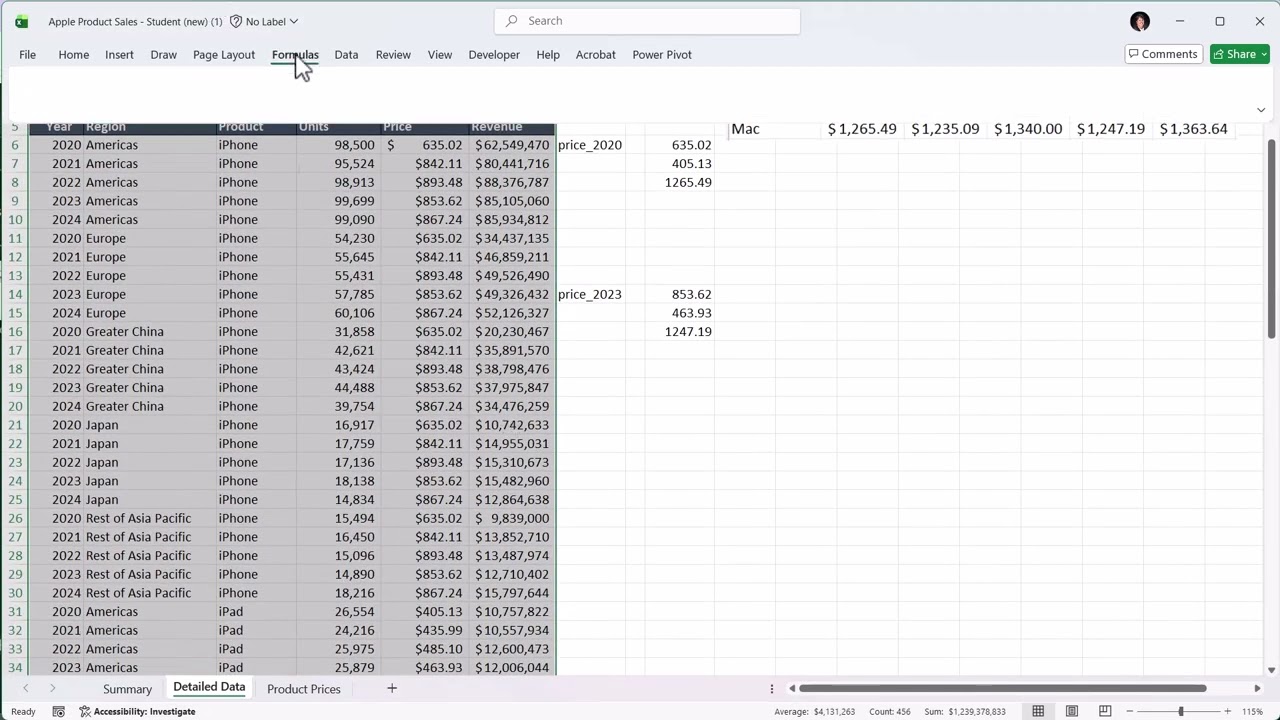1280x720 pixels.
Task: Go to next sheet tab arrow
Action: click(x=52, y=688)
